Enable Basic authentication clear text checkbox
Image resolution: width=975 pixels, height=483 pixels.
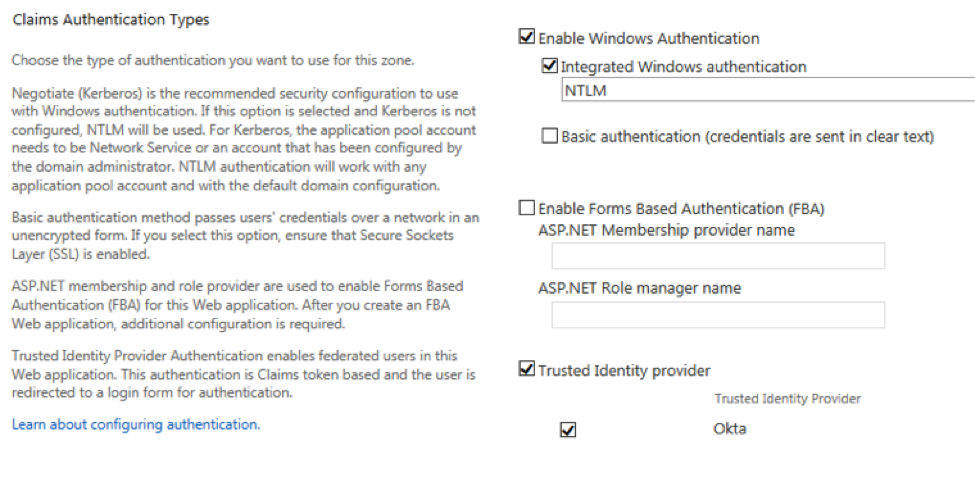click(x=548, y=136)
